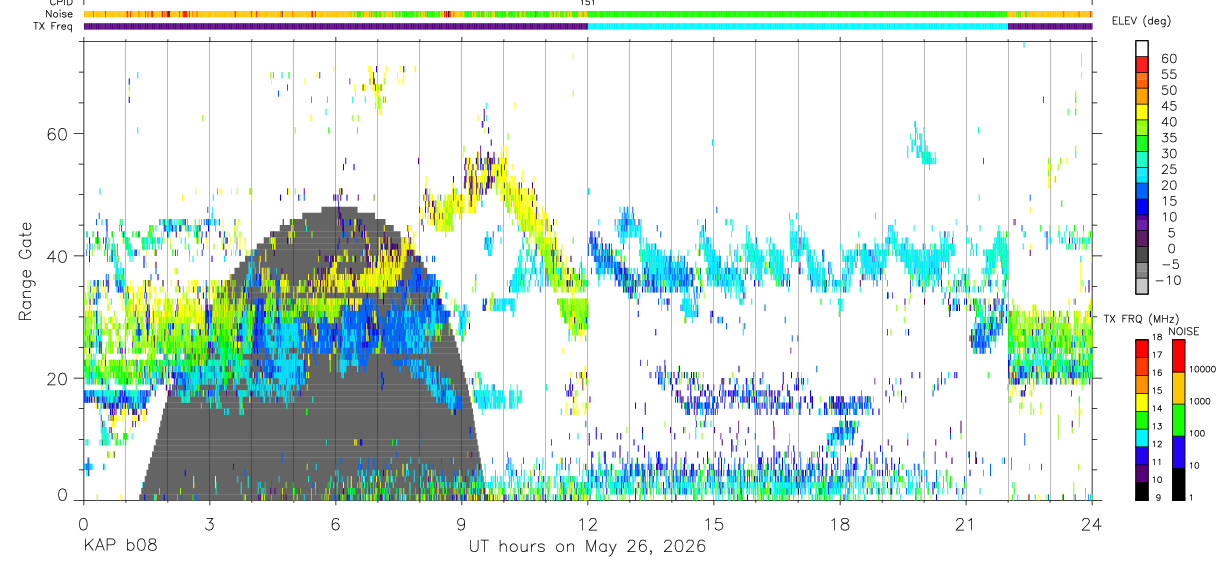Click the light gray bottom swatch of the ELEV colorbar

[x=1143, y=285]
